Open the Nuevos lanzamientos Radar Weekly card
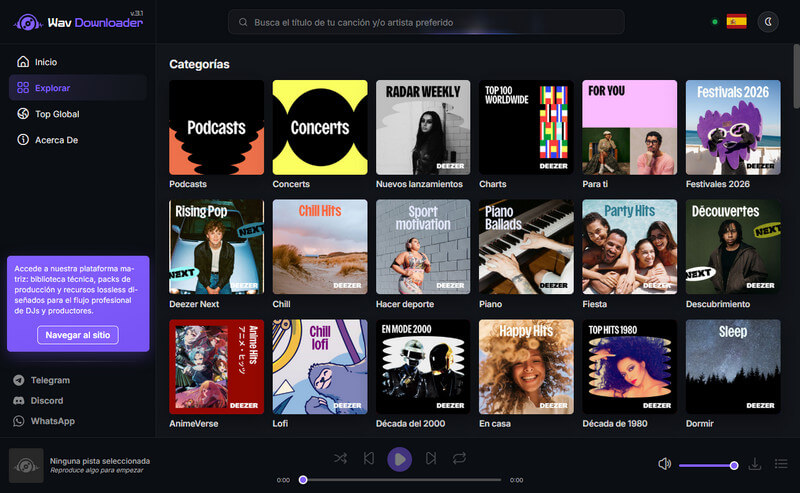This screenshot has width=800, height=493. tap(423, 127)
